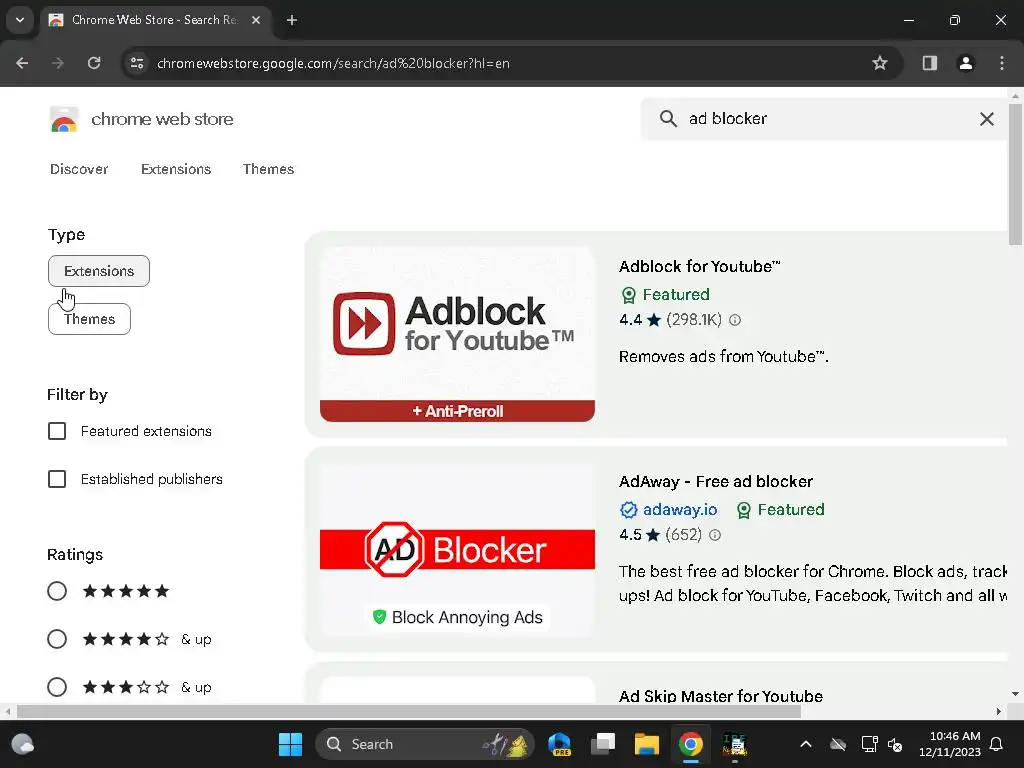Open Task View on the taskbar
Viewport: 1024px width, 768px height.
[x=603, y=744]
